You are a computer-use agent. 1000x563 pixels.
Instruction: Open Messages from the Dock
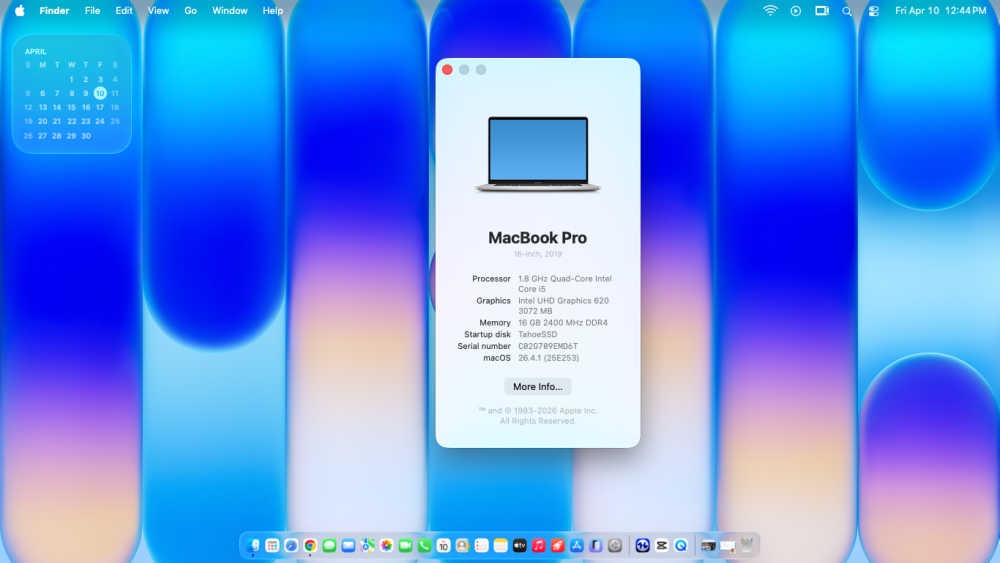329,545
